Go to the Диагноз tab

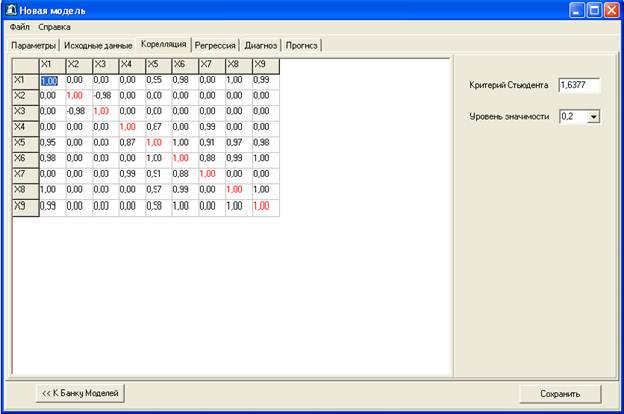pyautogui.click(x=261, y=45)
